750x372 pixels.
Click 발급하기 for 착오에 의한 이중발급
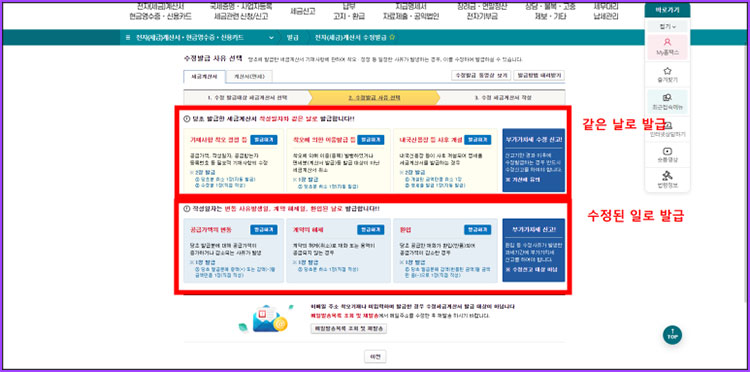pyautogui.click(x=371, y=140)
